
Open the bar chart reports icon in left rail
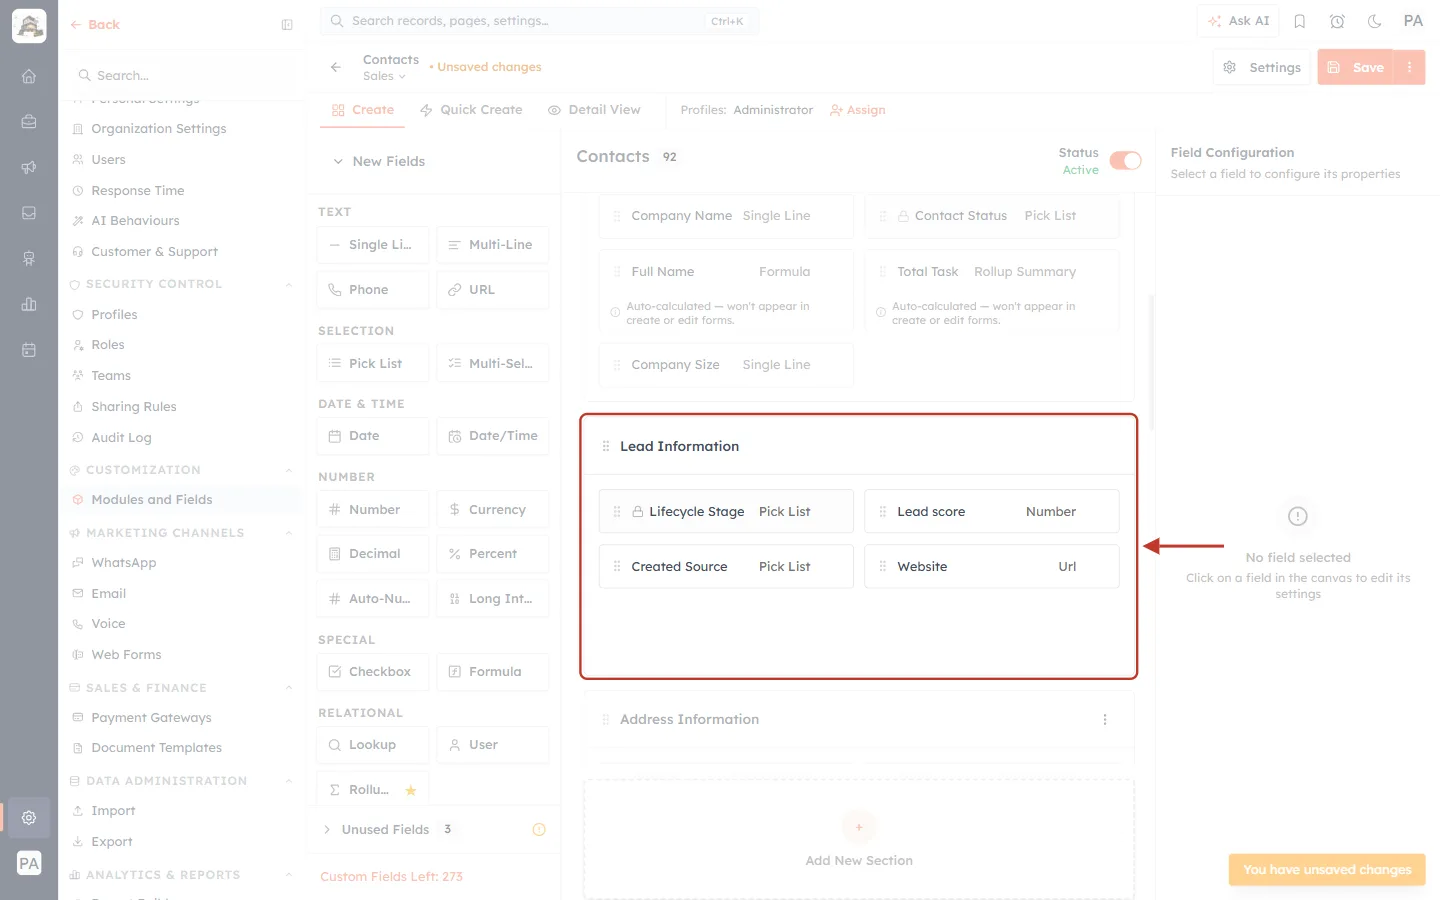pyautogui.click(x=29, y=304)
